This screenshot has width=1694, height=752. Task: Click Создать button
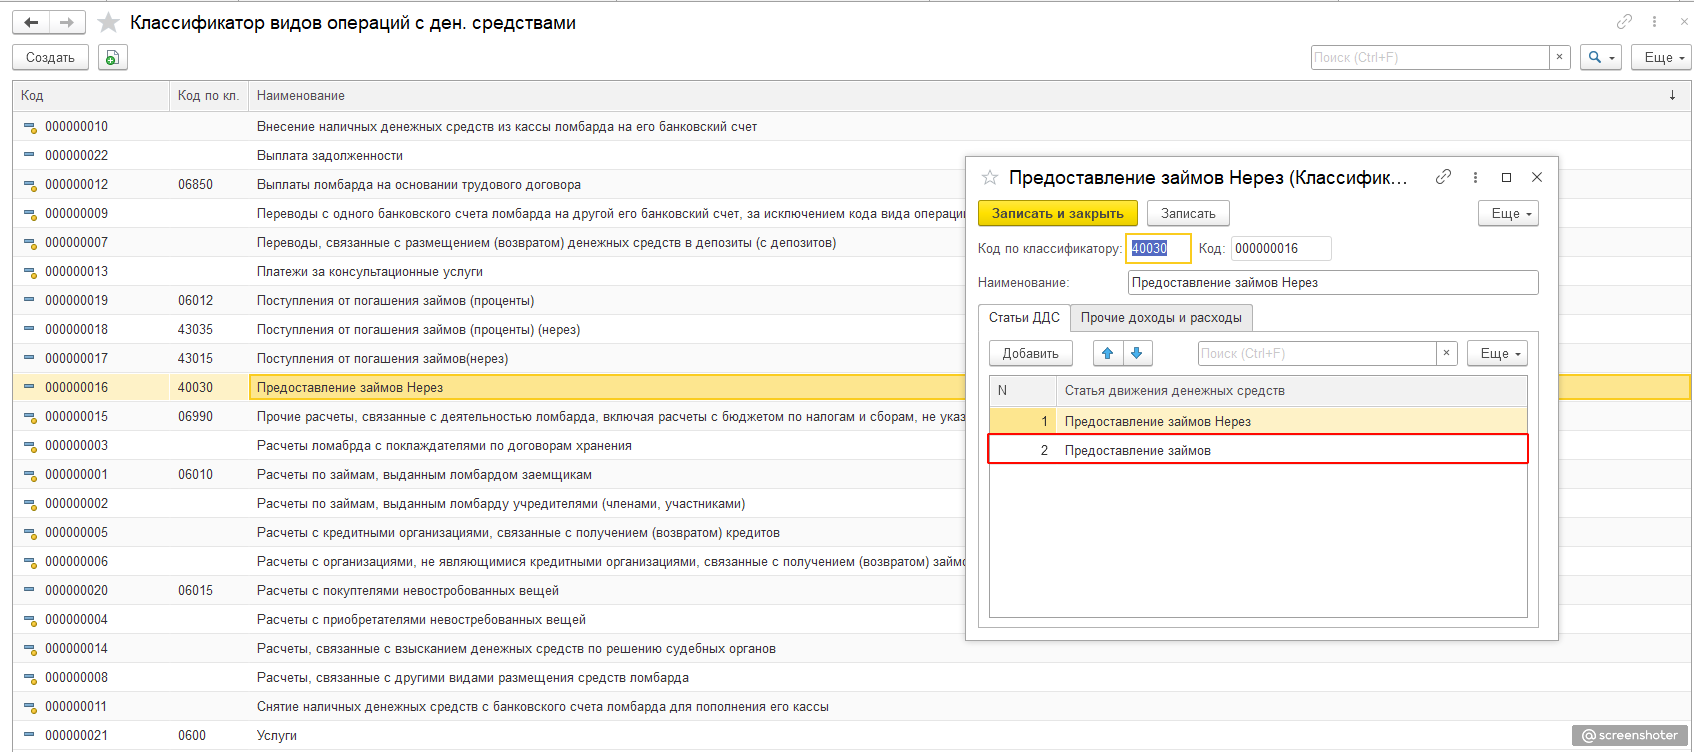tap(50, 58)
